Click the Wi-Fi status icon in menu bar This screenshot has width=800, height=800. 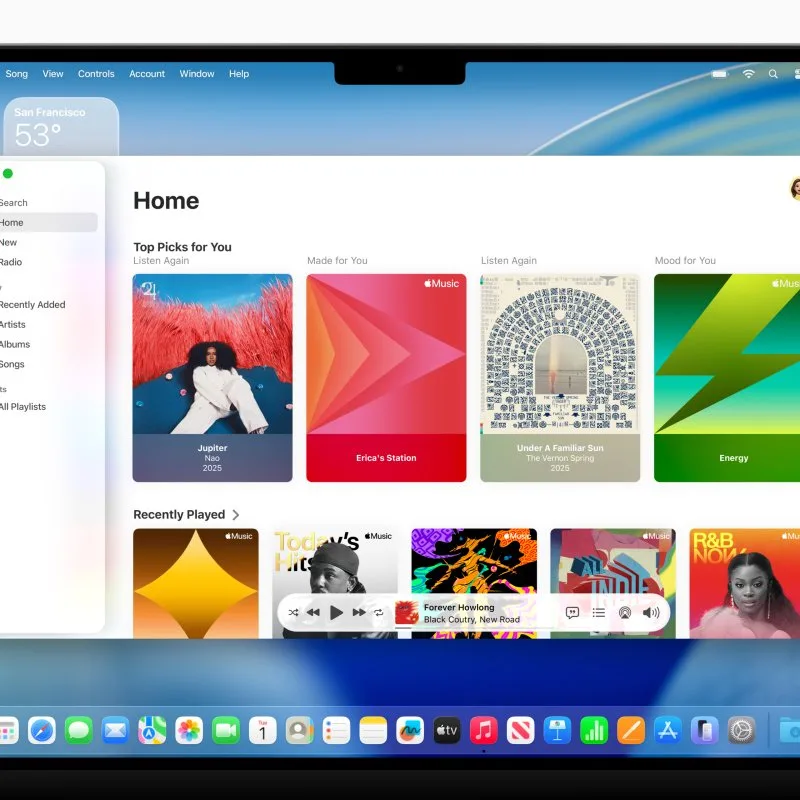pyautogui.click(x=748, y=73)
